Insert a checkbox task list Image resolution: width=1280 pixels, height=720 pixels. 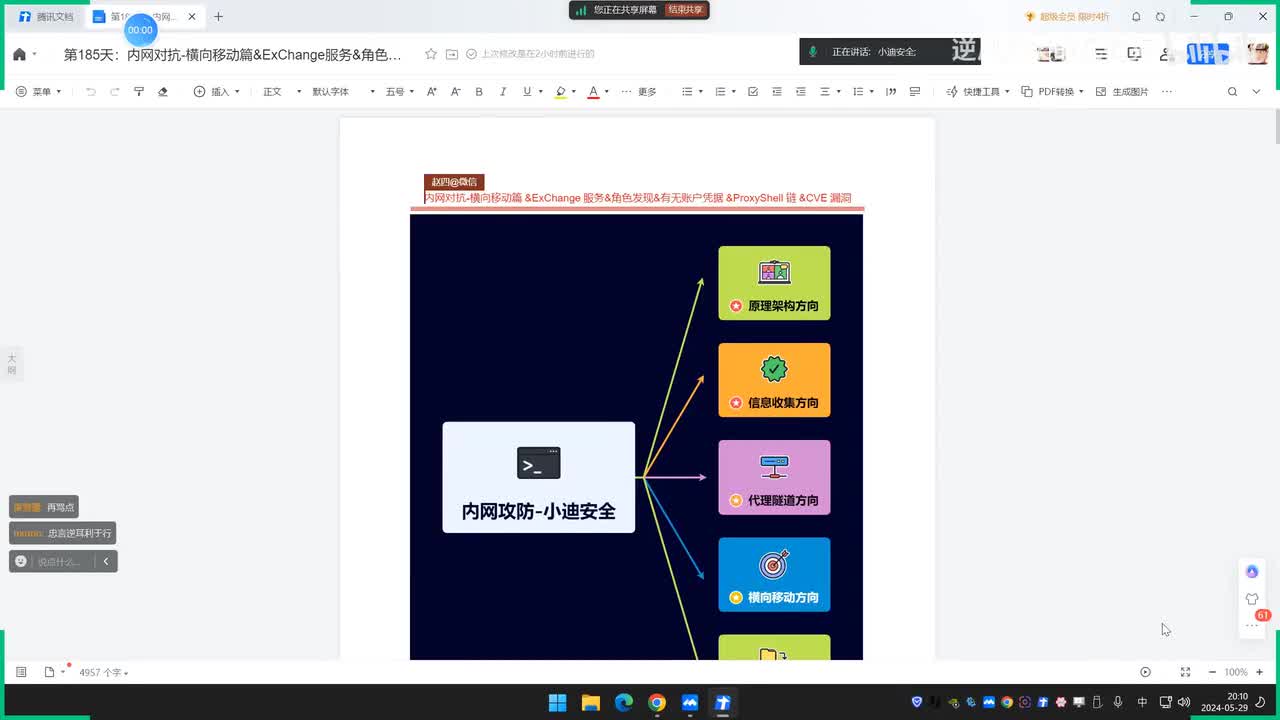pos(753,91)
